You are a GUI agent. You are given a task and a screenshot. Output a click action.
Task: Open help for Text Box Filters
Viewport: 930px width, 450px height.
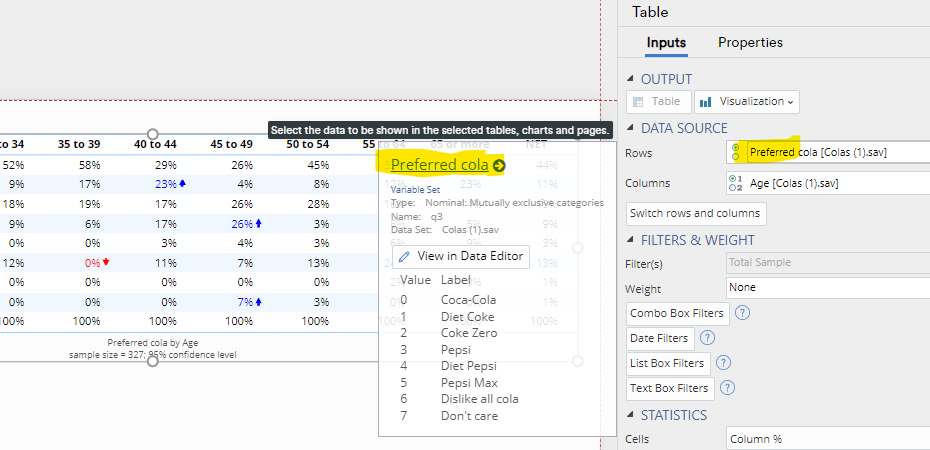coord(728,388)
